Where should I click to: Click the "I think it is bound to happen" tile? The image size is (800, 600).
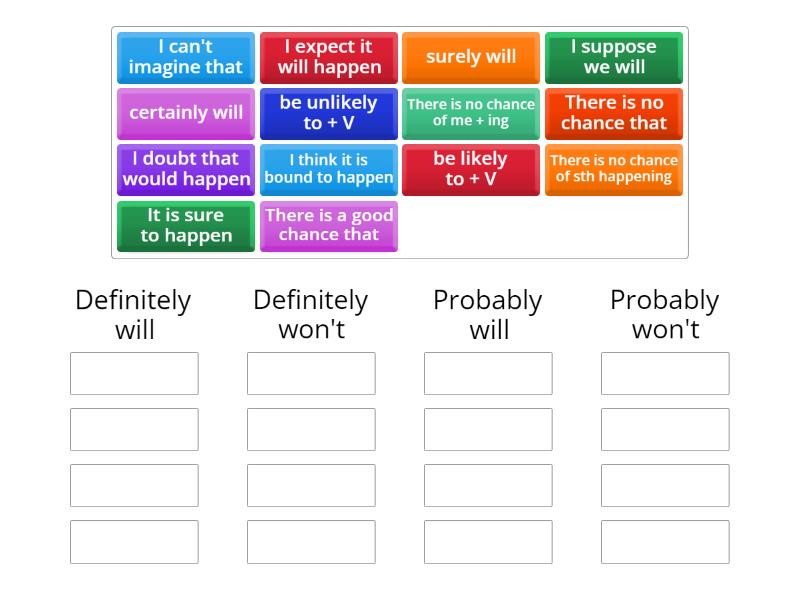(328, 169)
